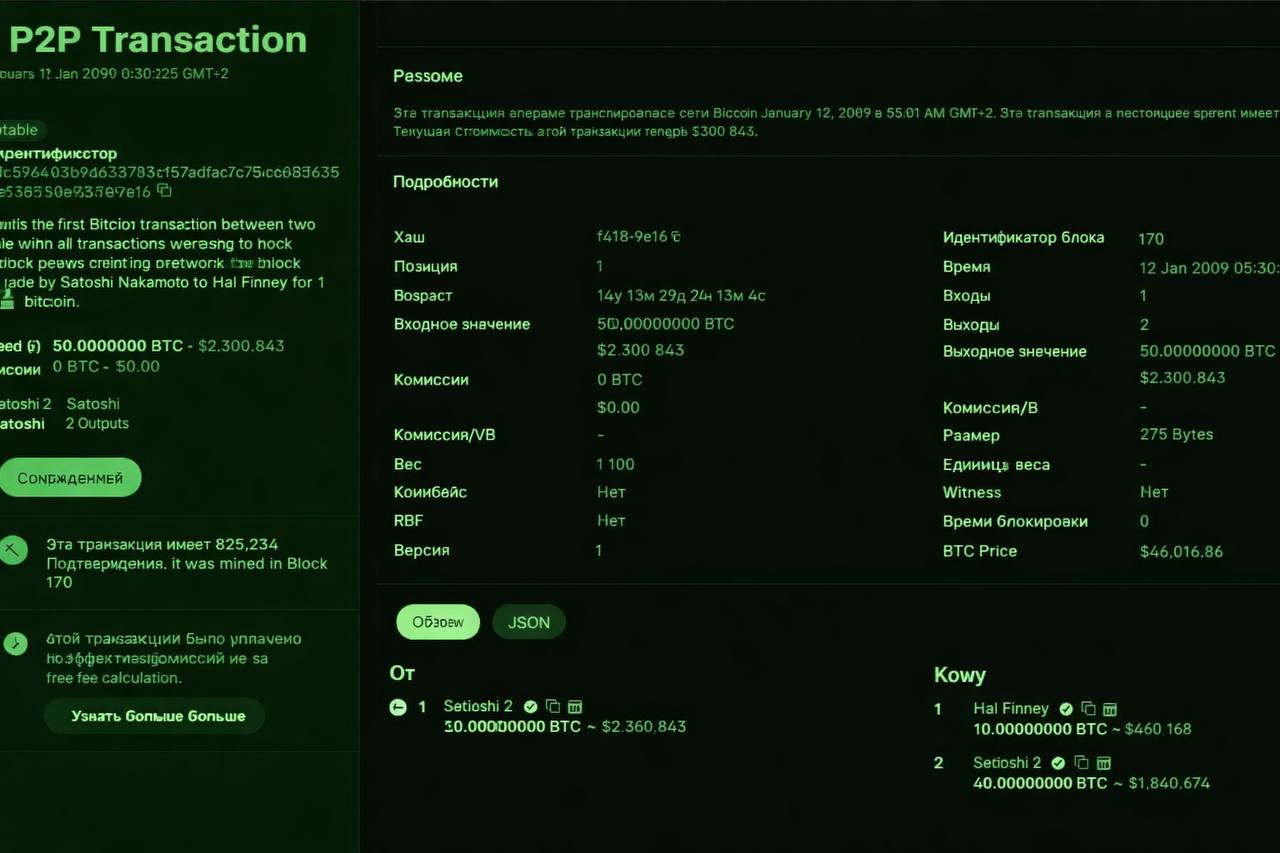Open Hal Finney recipient link

tap(1010, 708)
